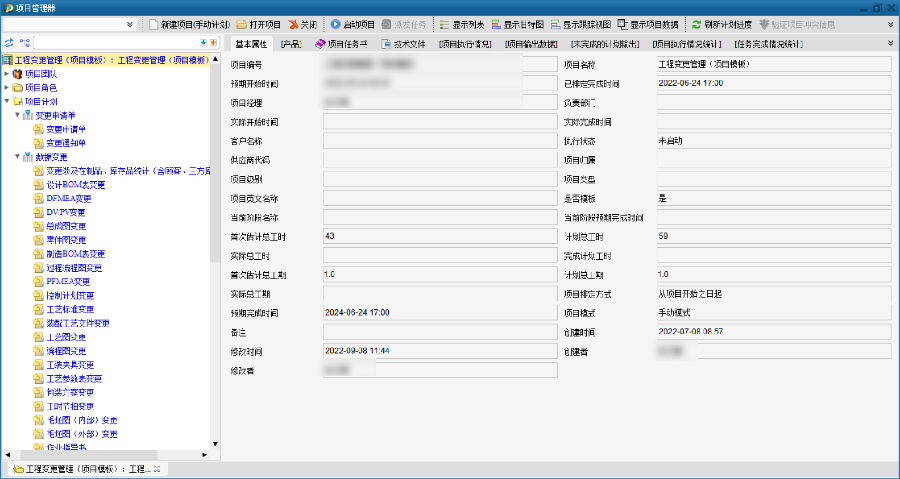Select the 变更通知单 tree item
Viewport: 900px width, 479px height.
(x=66, y=143)
